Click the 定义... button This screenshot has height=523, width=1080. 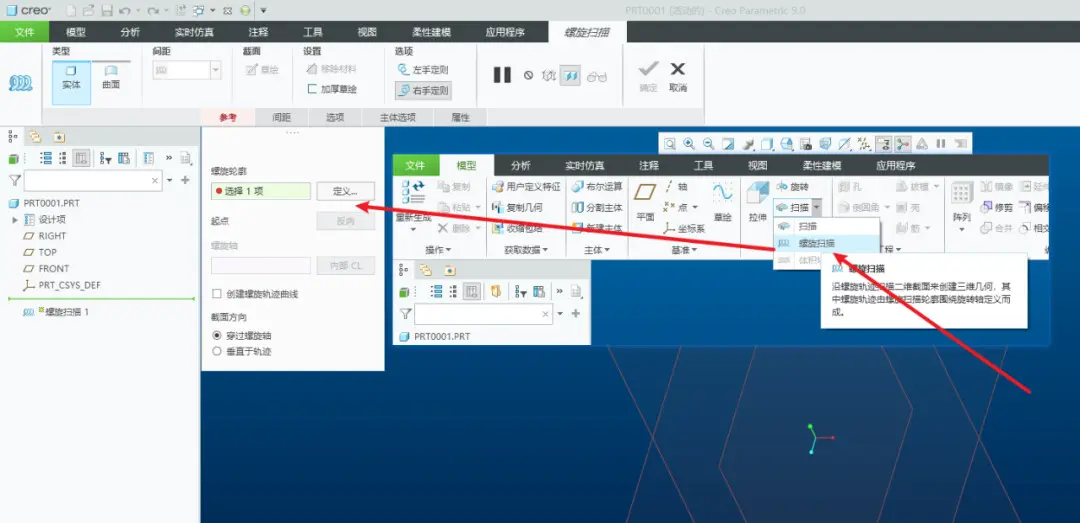click(x=346, y=191)
